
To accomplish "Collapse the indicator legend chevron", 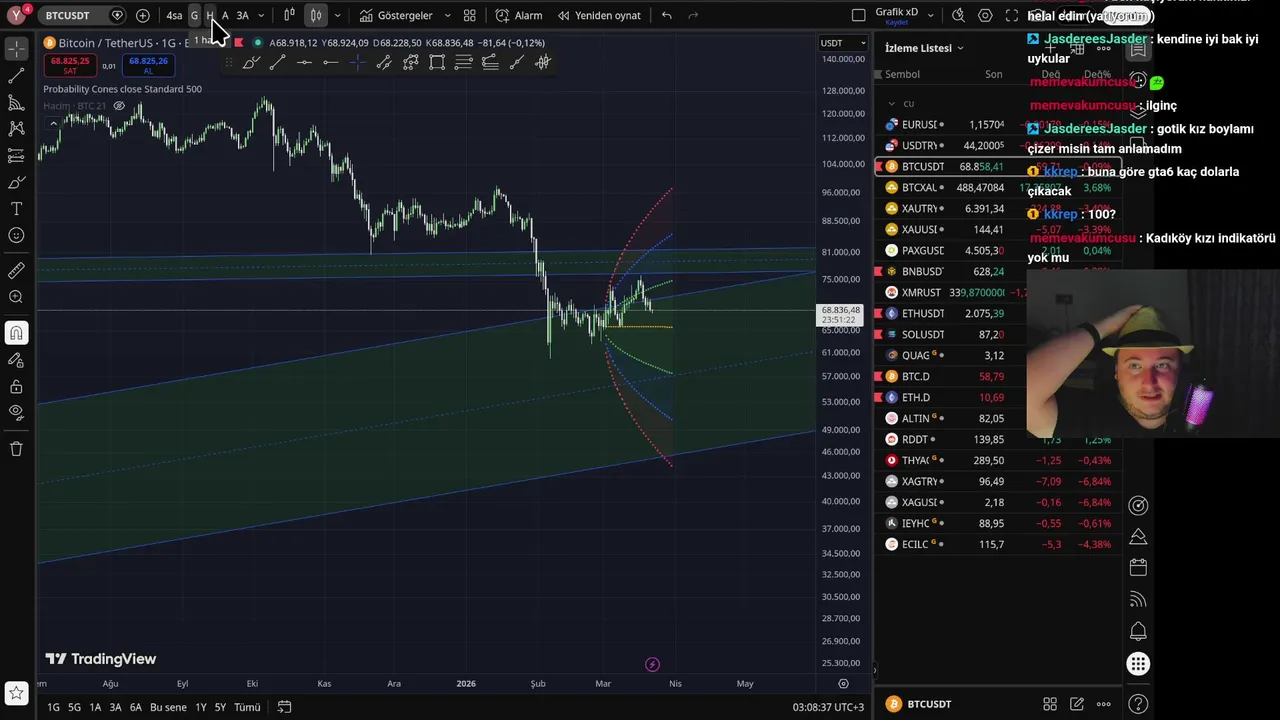I will coord(53,123).
